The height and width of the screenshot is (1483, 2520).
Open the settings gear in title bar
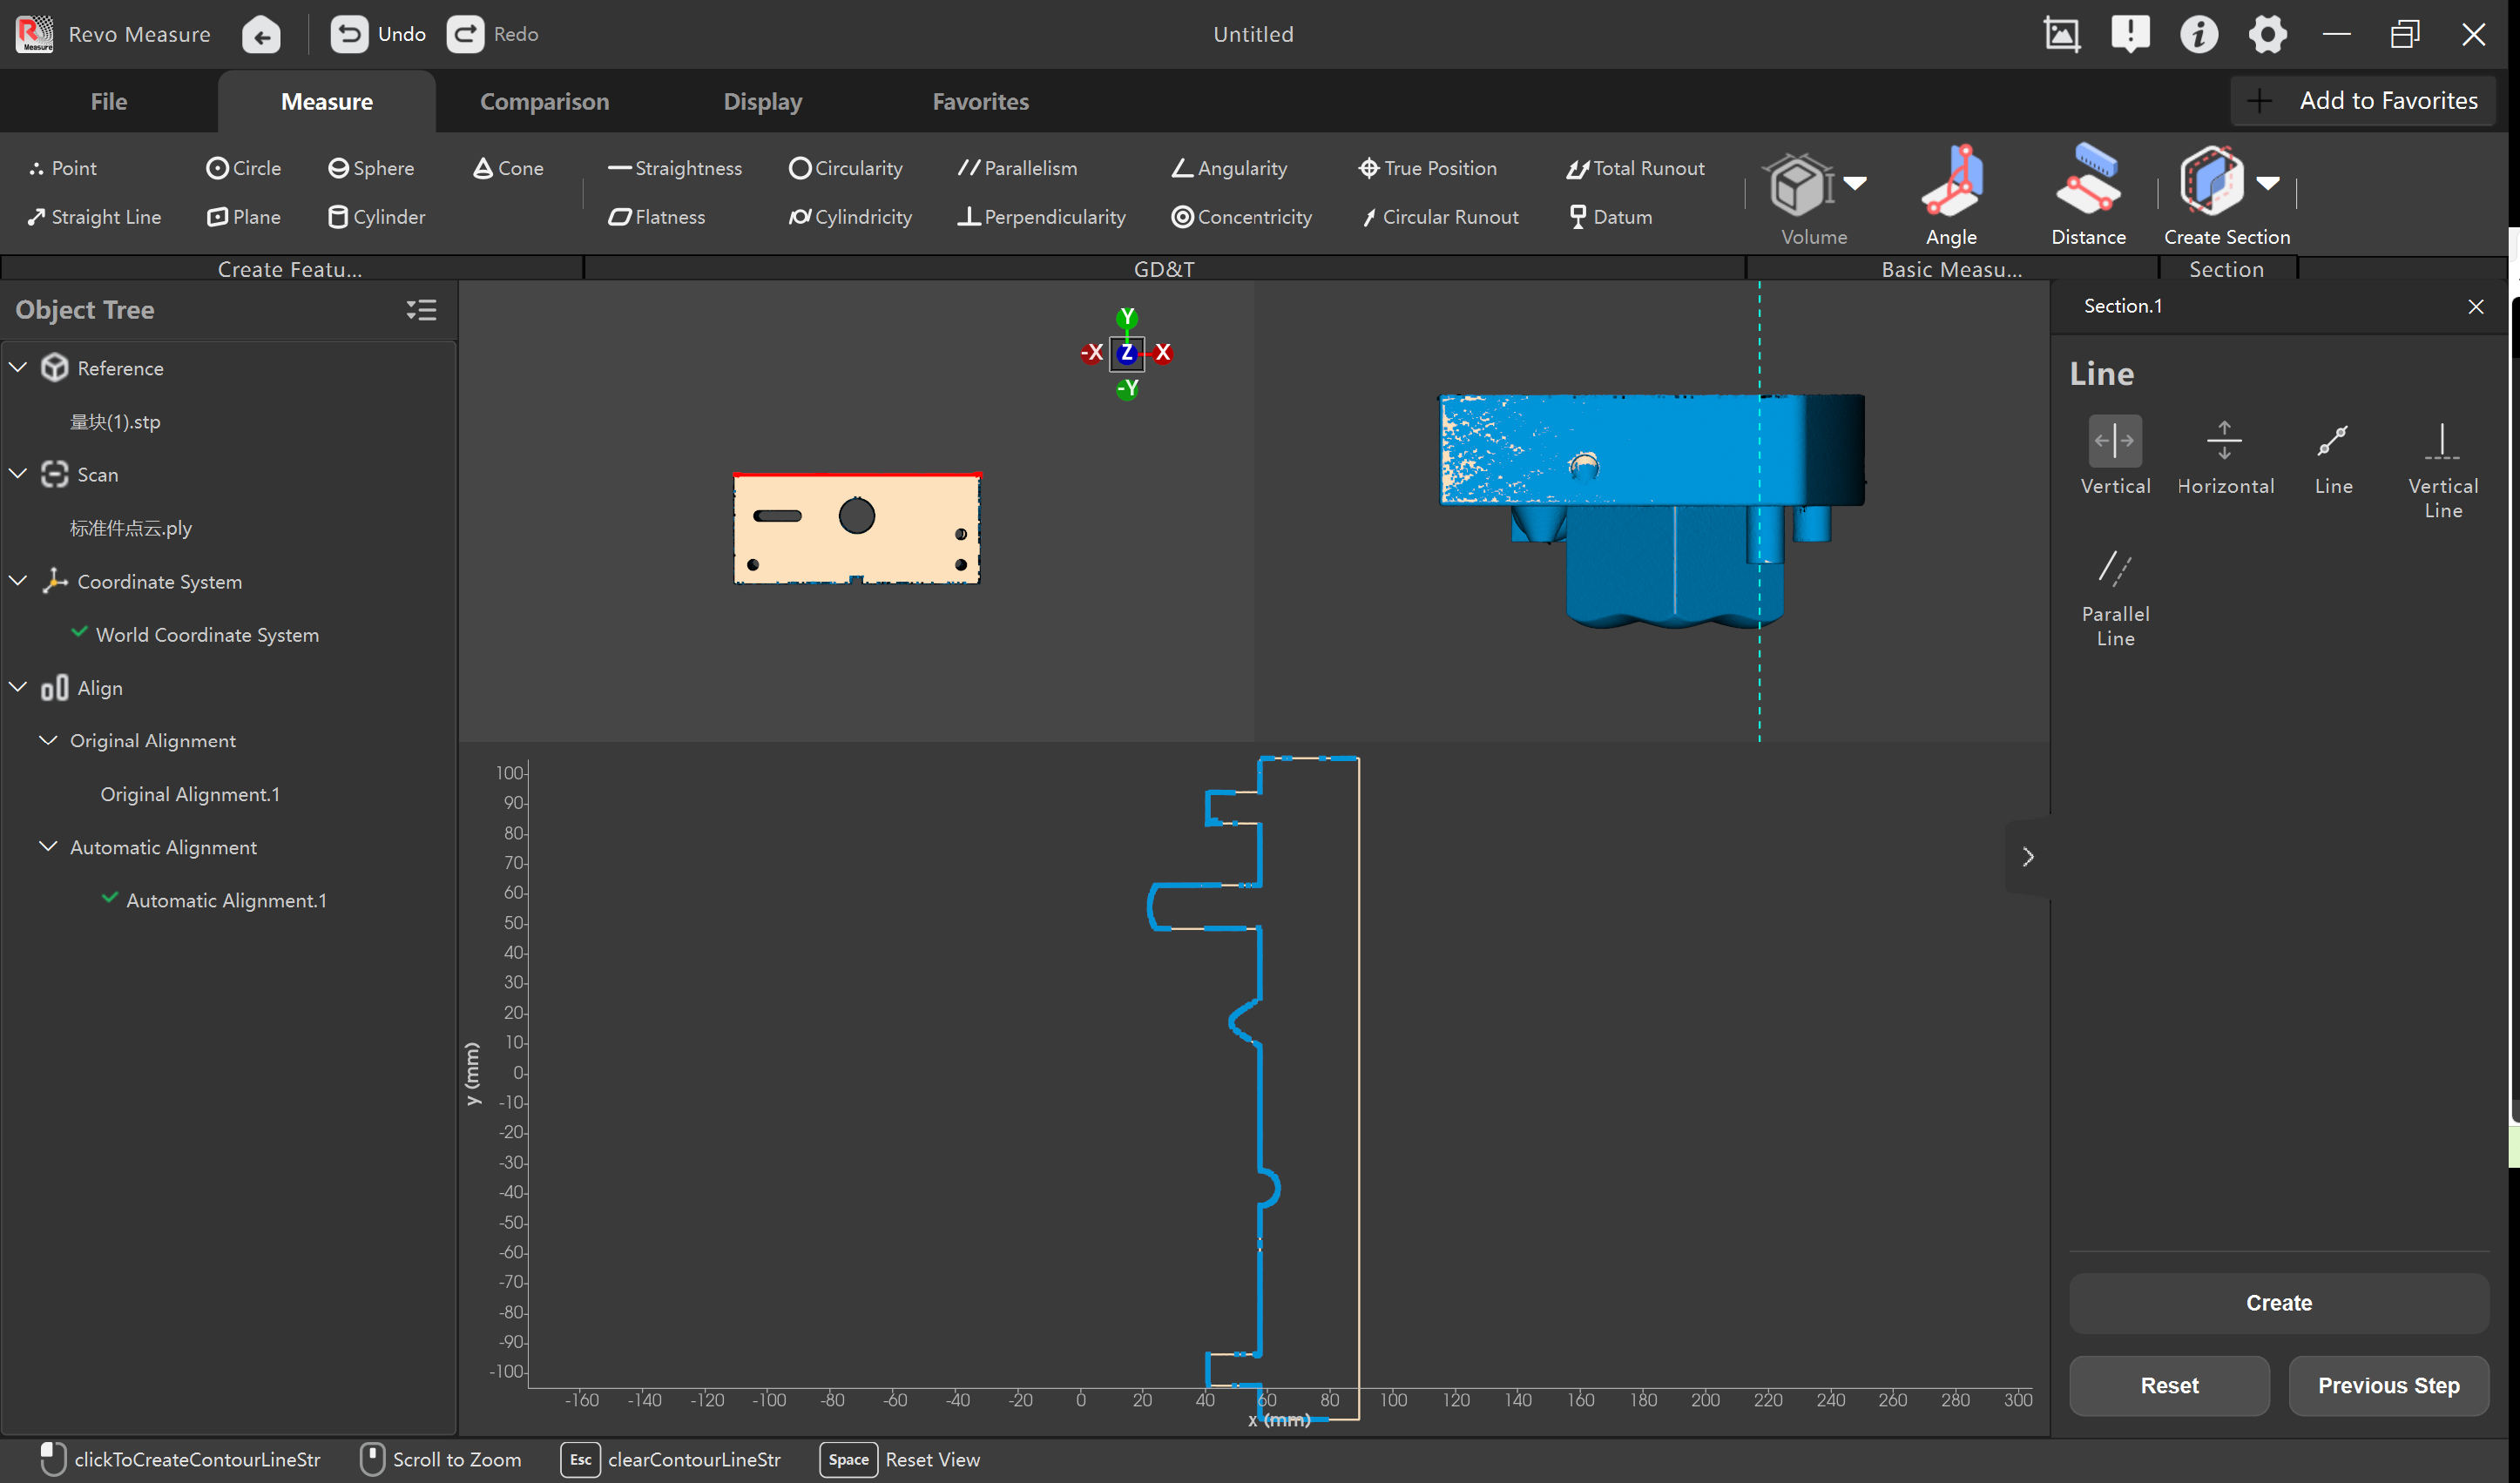[2267, 34]
